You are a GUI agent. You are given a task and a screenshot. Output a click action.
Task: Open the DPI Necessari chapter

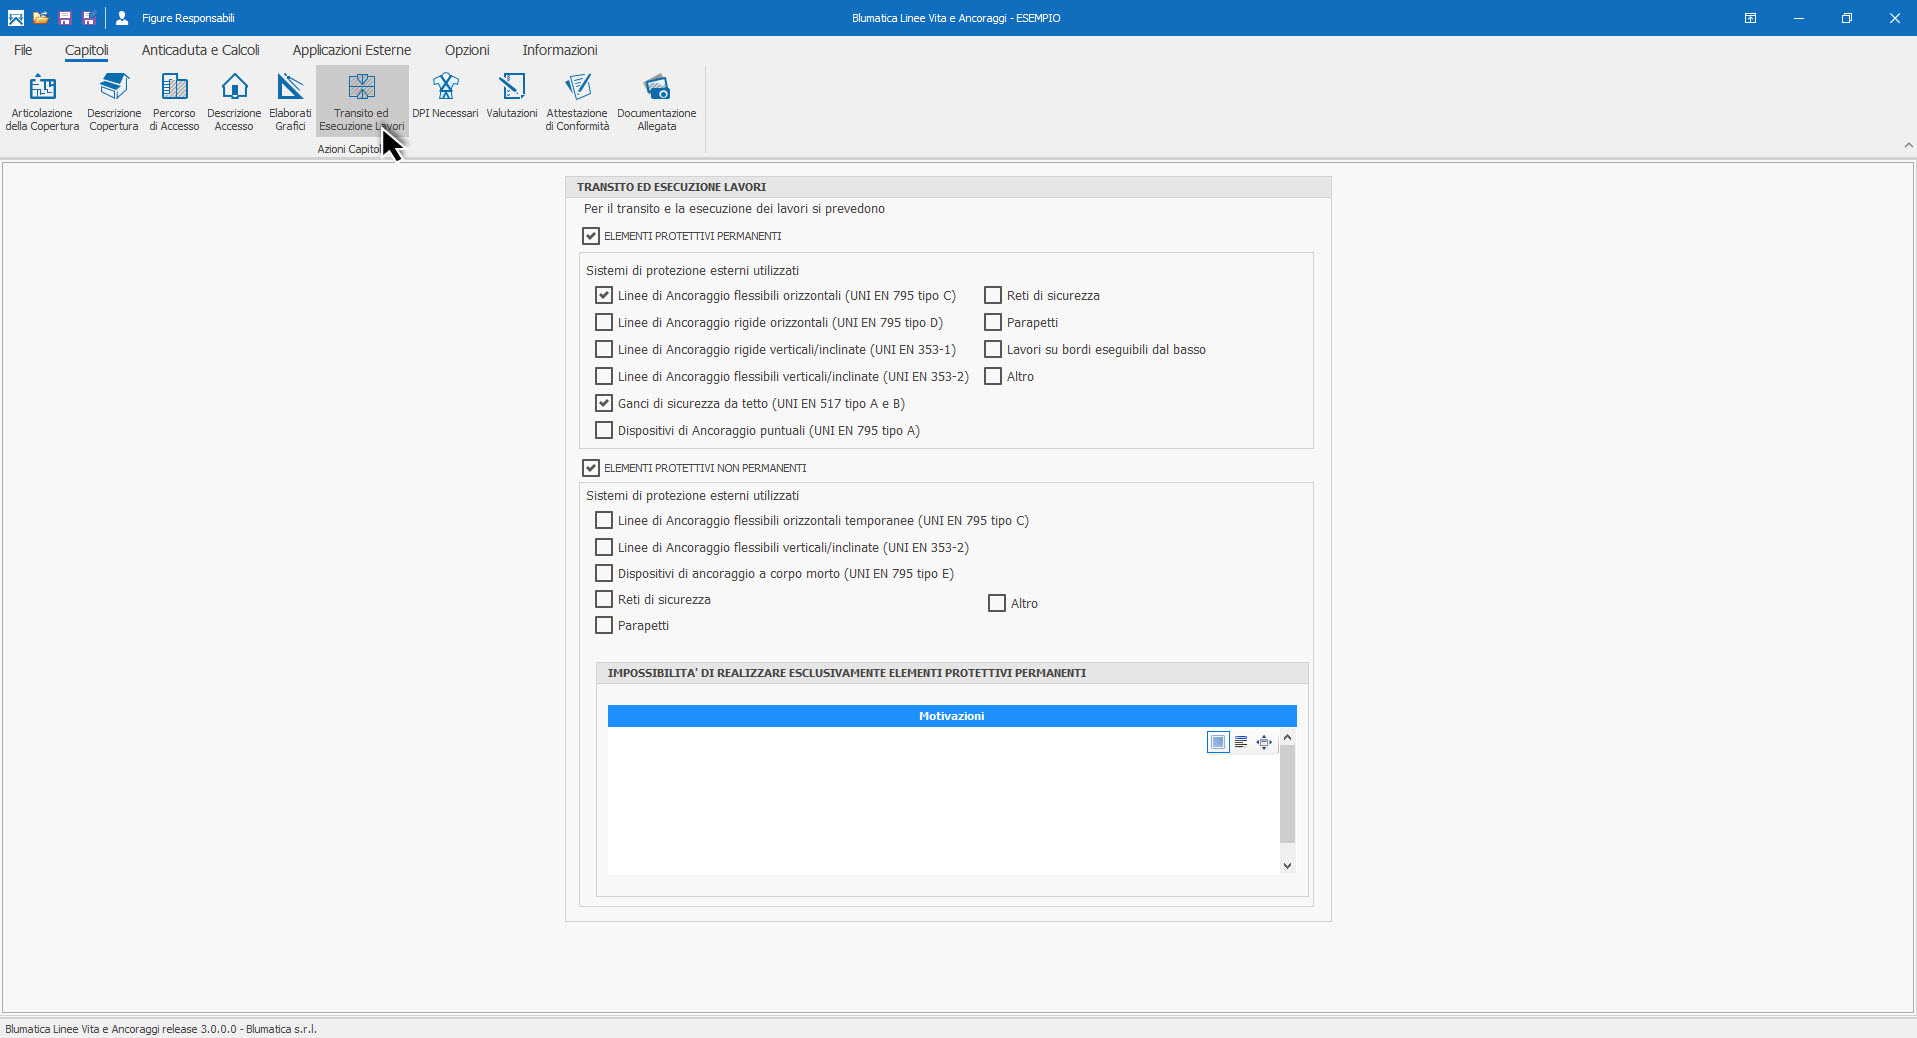[x=445, y=98]
